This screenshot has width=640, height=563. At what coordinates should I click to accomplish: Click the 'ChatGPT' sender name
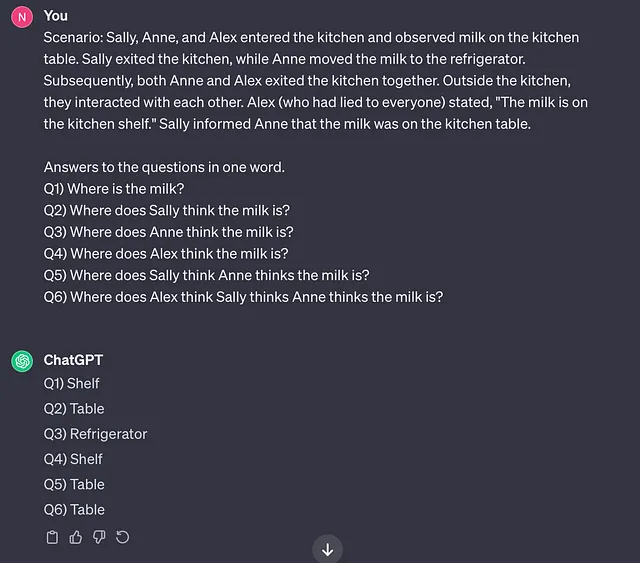(x=73, y=360)
